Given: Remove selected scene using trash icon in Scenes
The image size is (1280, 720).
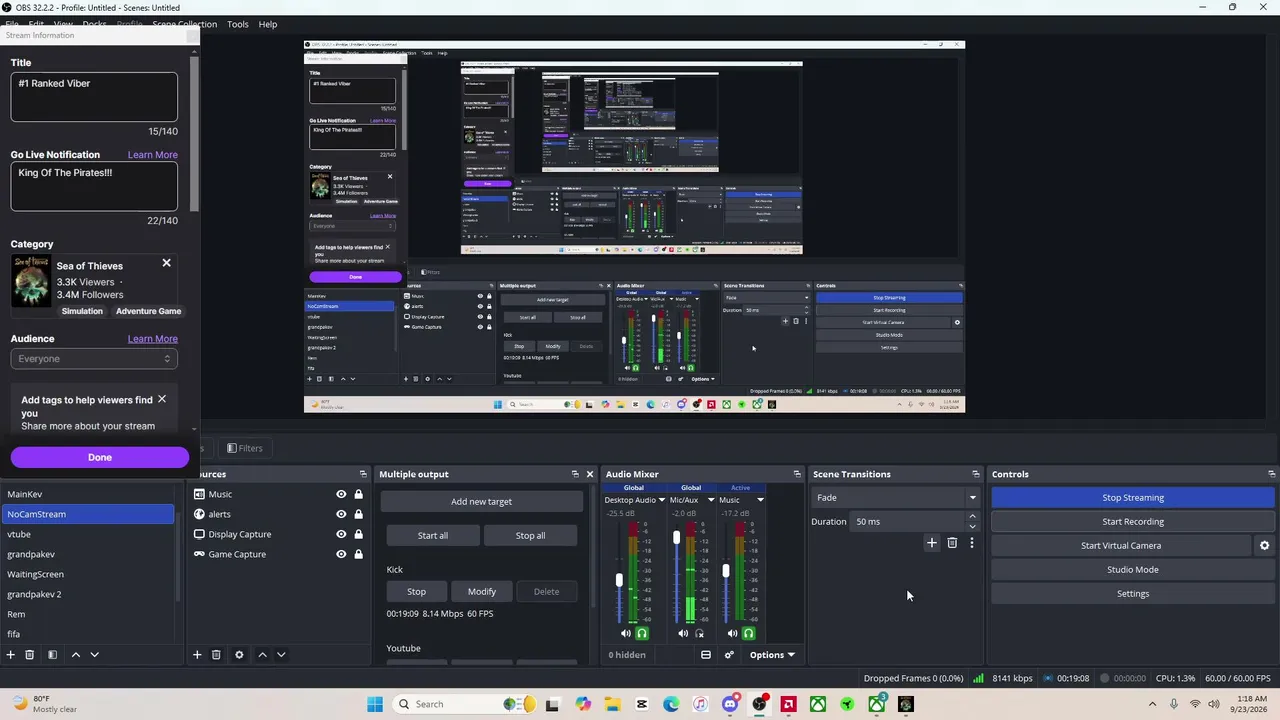Looking at the screenshot, I should [x=30, y=655].
